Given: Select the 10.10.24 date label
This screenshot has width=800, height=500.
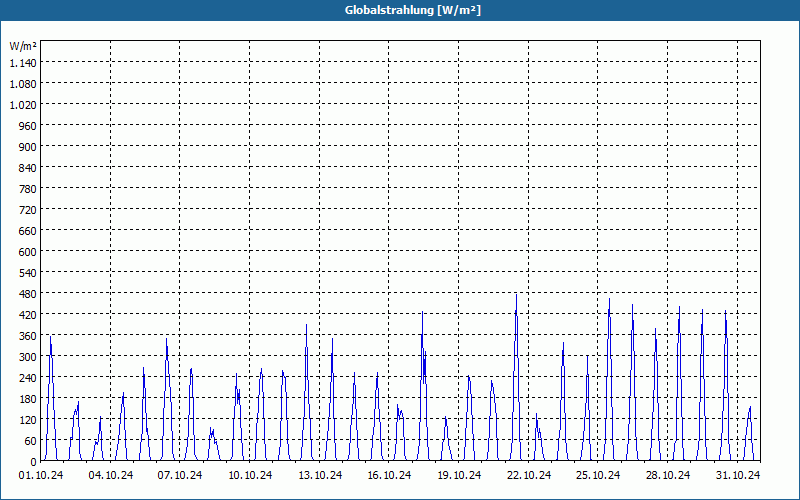Looking at the screenshot, I should (x=250, y=475).
